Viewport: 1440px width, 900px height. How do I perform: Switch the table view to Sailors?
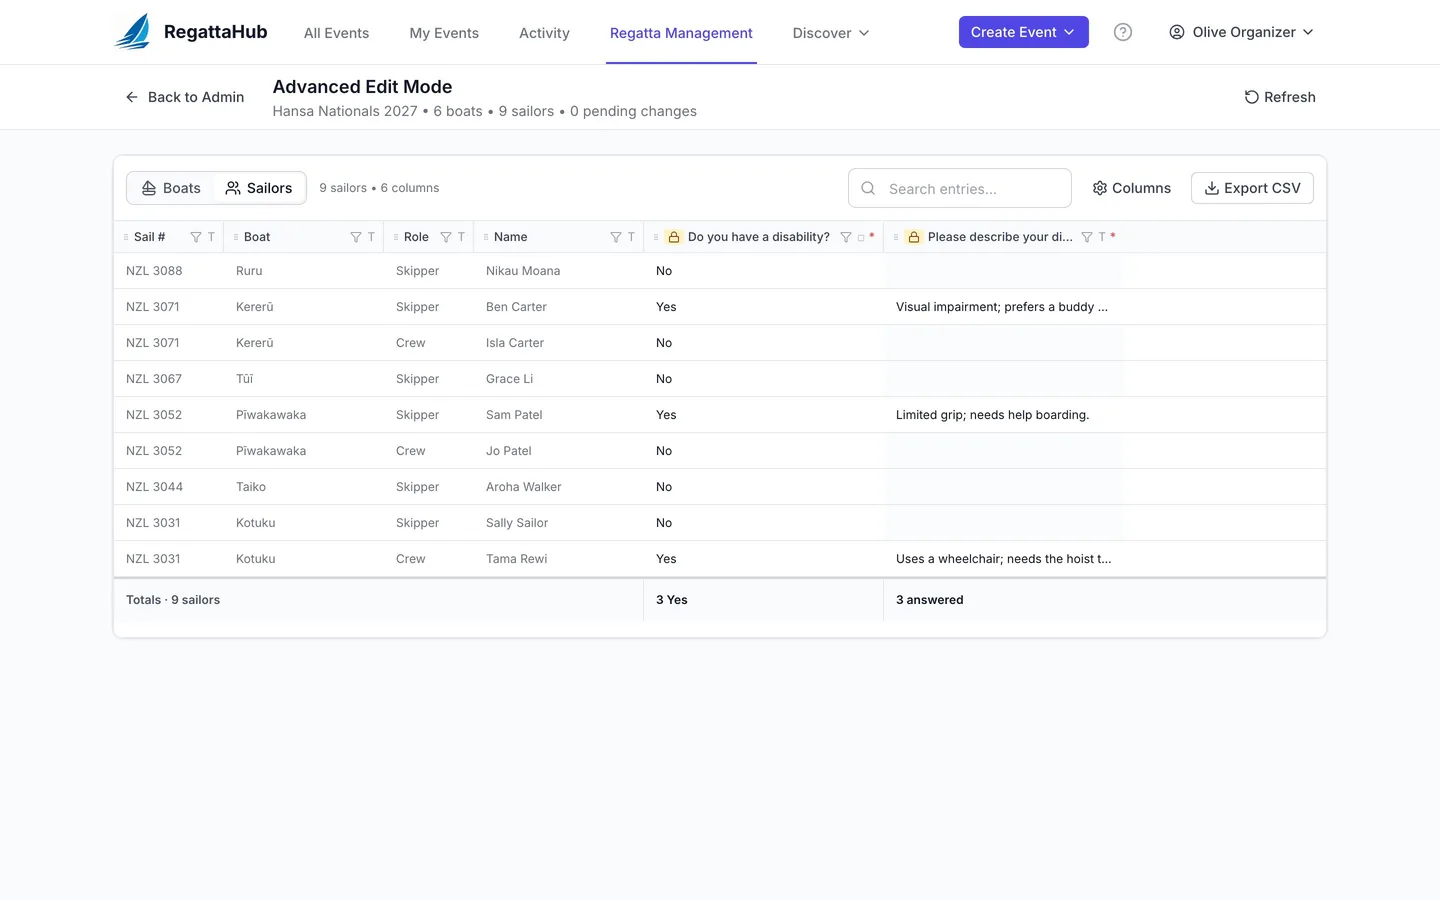(259, 188)
